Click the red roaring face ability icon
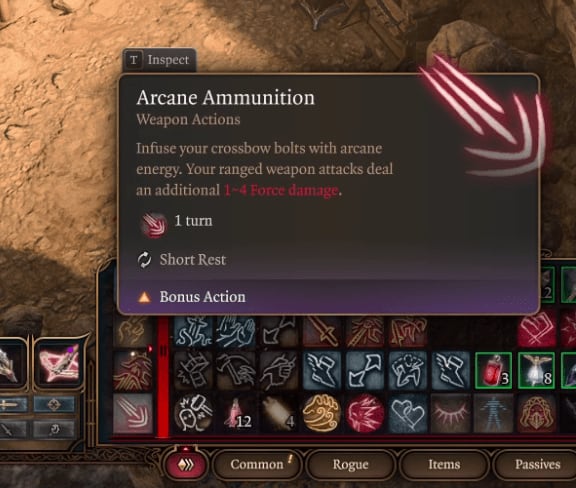Image resolution: width=576 pixels, height=488 pixels. tap(365, 413)
